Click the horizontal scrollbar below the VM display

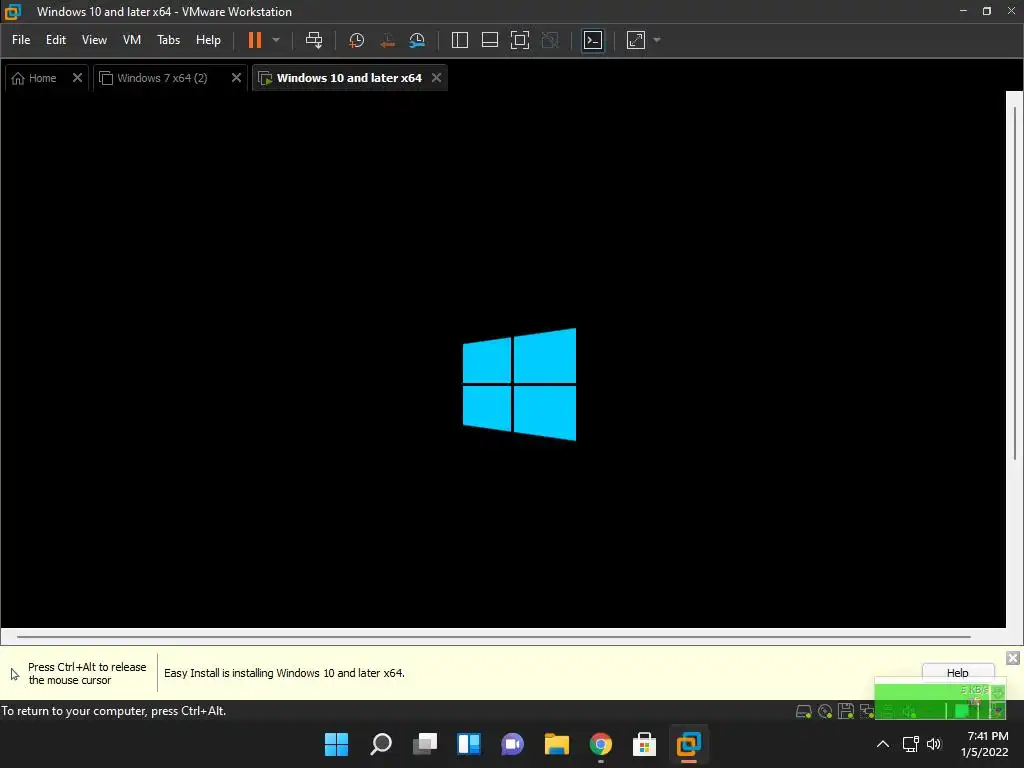click(494, 636)
